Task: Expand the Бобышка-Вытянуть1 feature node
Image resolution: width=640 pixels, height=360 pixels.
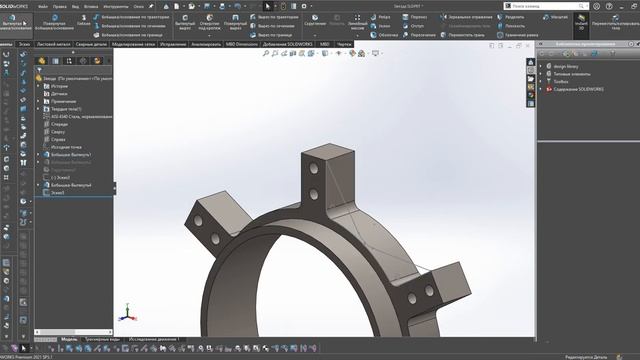Action: pos(39,155)
